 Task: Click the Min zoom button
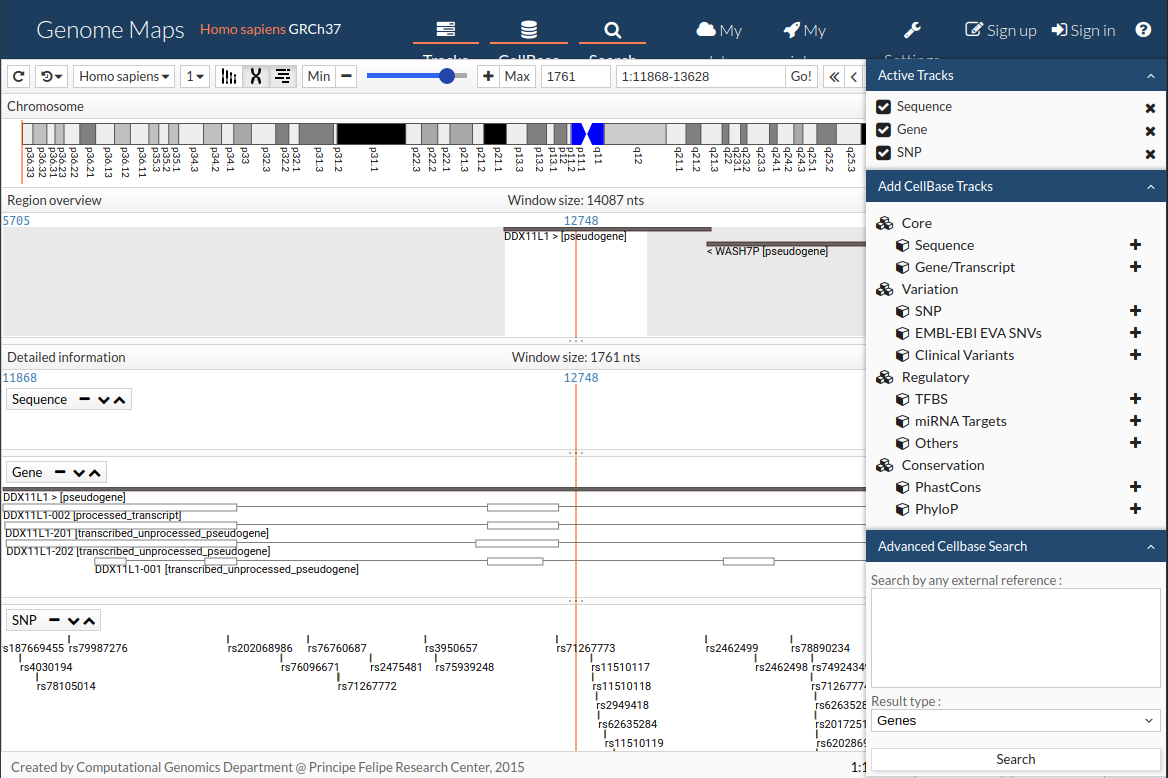coord(319,76)
